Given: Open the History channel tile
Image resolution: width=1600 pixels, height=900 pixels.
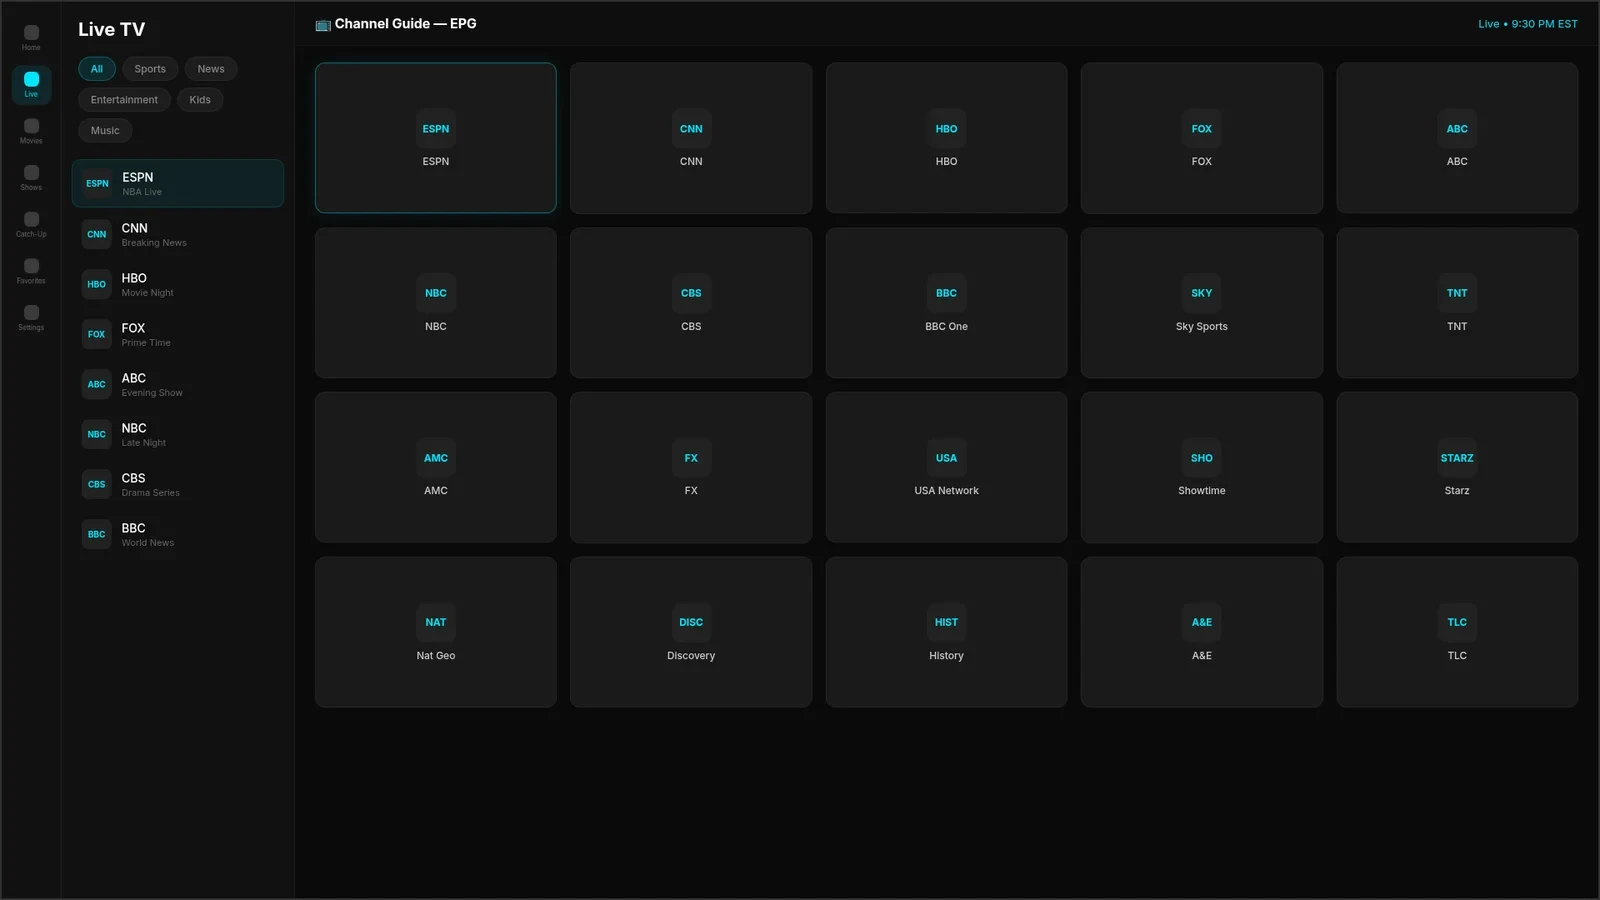Looking at the screenshot, I should click(x=946, y=632).
